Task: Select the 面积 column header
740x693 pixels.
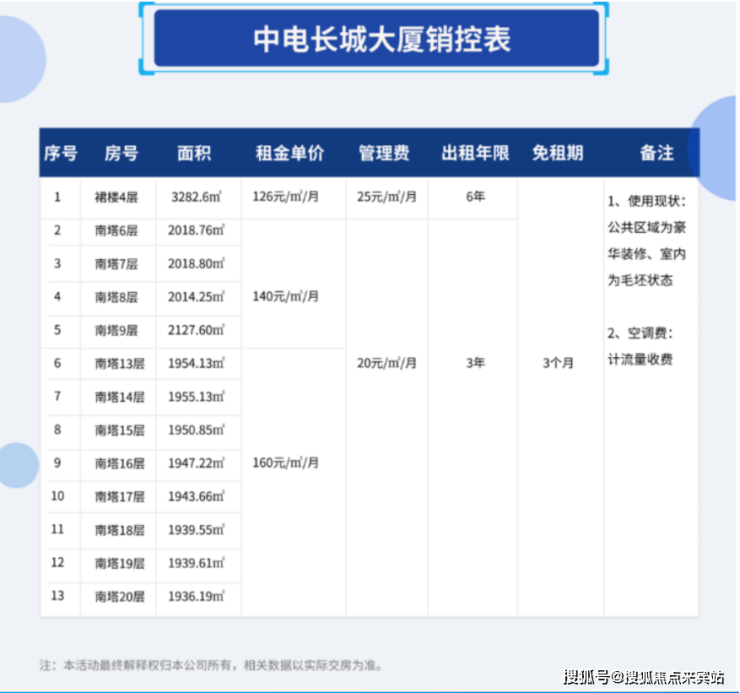Action: coord(194,153)
